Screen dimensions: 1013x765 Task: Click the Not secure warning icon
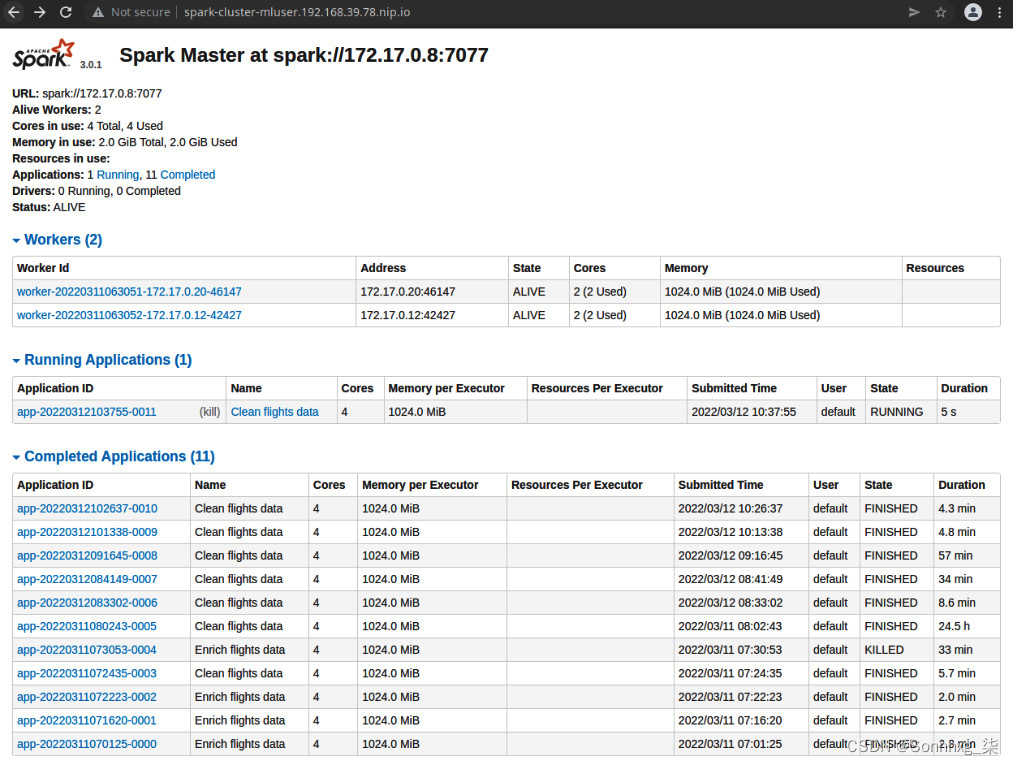pos(98,12)
